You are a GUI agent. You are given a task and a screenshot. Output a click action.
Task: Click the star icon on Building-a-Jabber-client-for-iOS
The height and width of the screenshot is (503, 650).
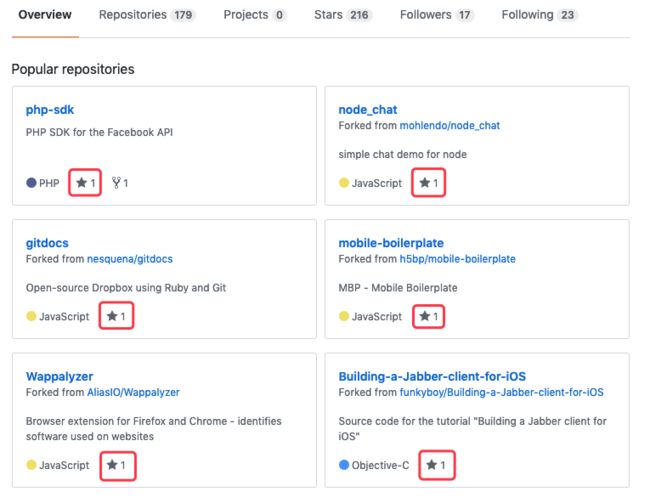(432, 465)
